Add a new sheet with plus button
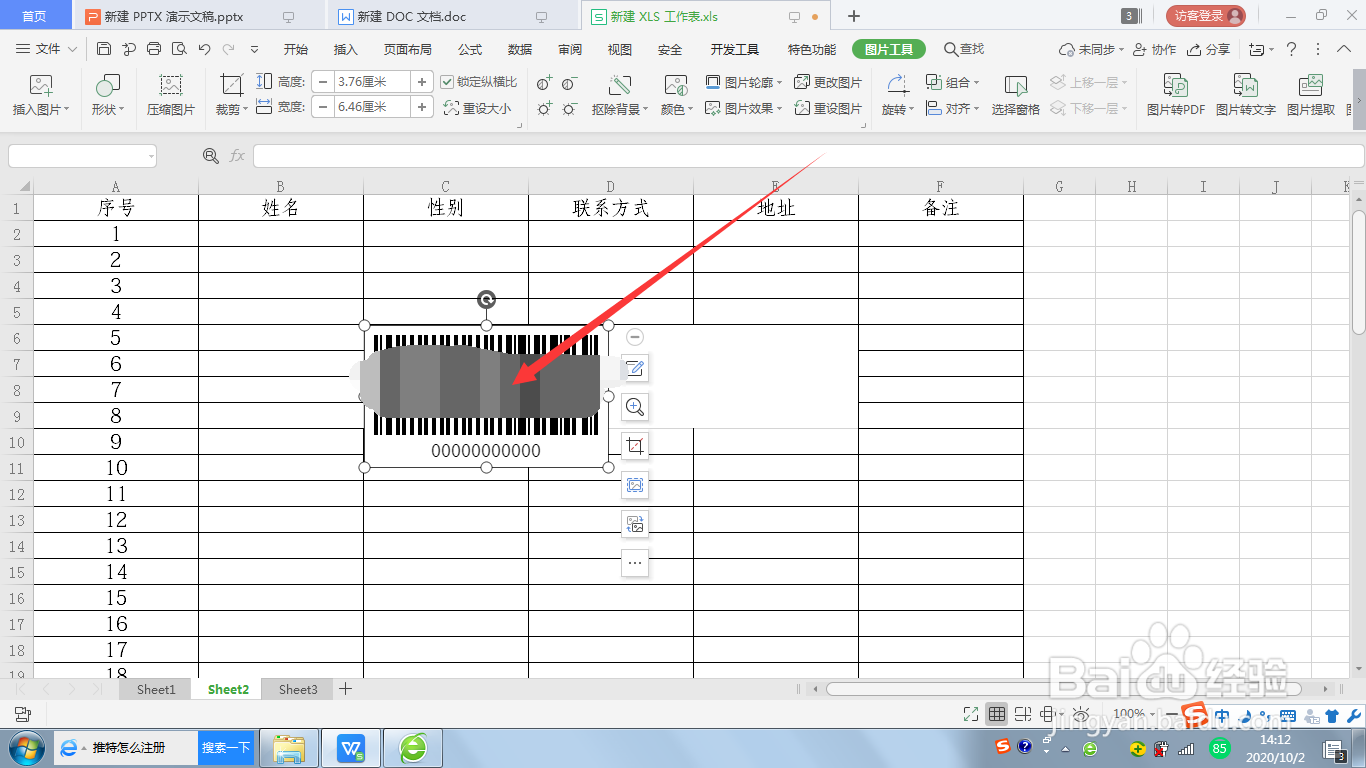The image size is (1366, 768). click(345, 689)
